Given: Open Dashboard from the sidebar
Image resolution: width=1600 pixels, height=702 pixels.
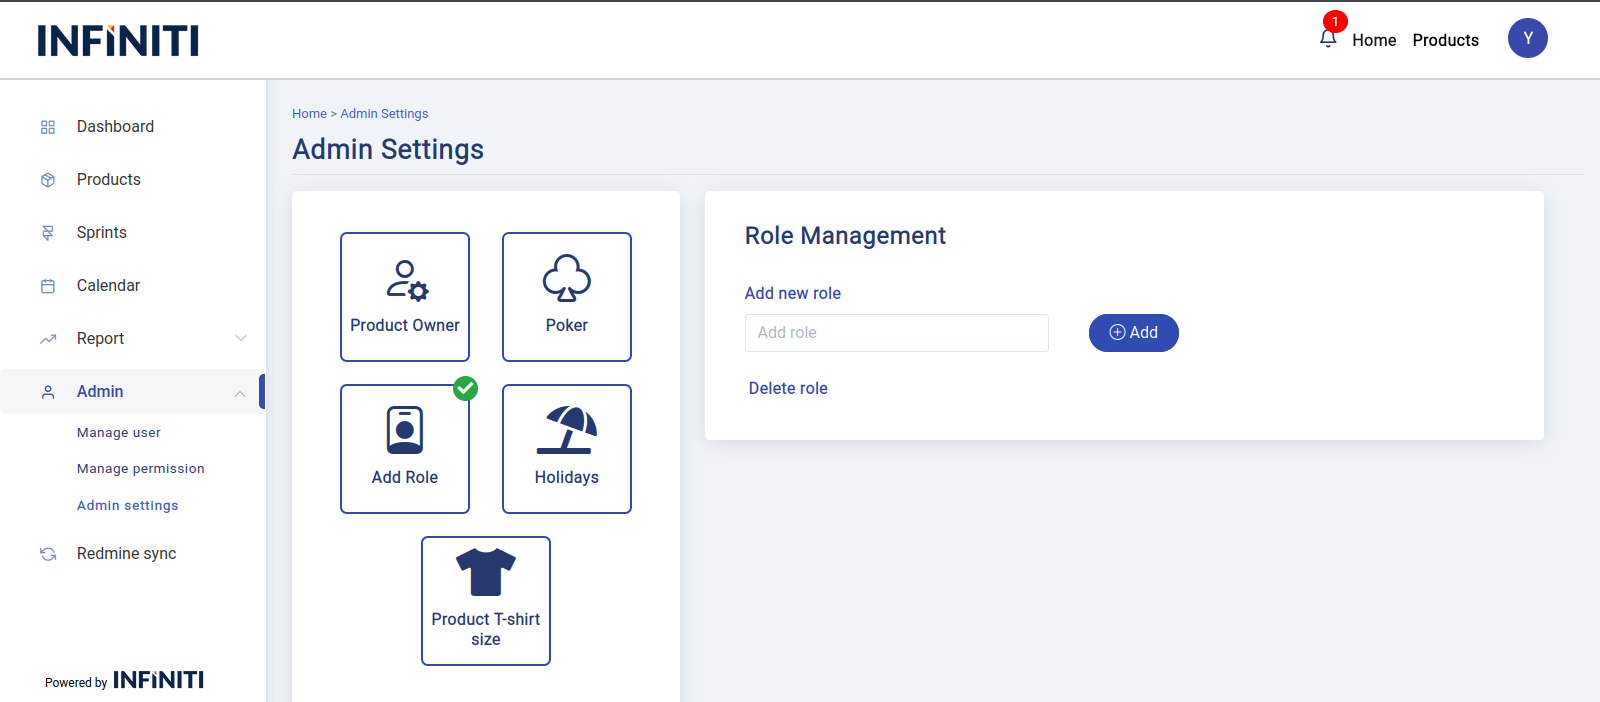Looking at the screenshot, I should point(115,127).
